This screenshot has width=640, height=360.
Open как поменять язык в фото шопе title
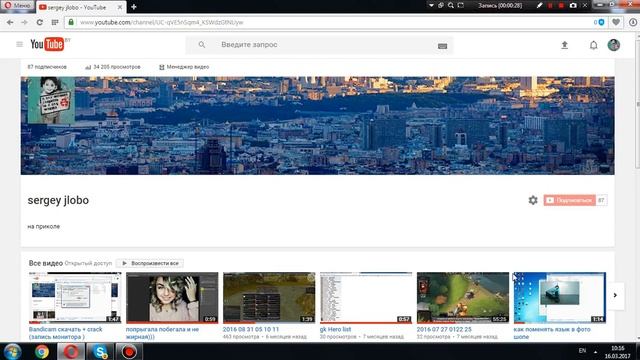point(552,333)
